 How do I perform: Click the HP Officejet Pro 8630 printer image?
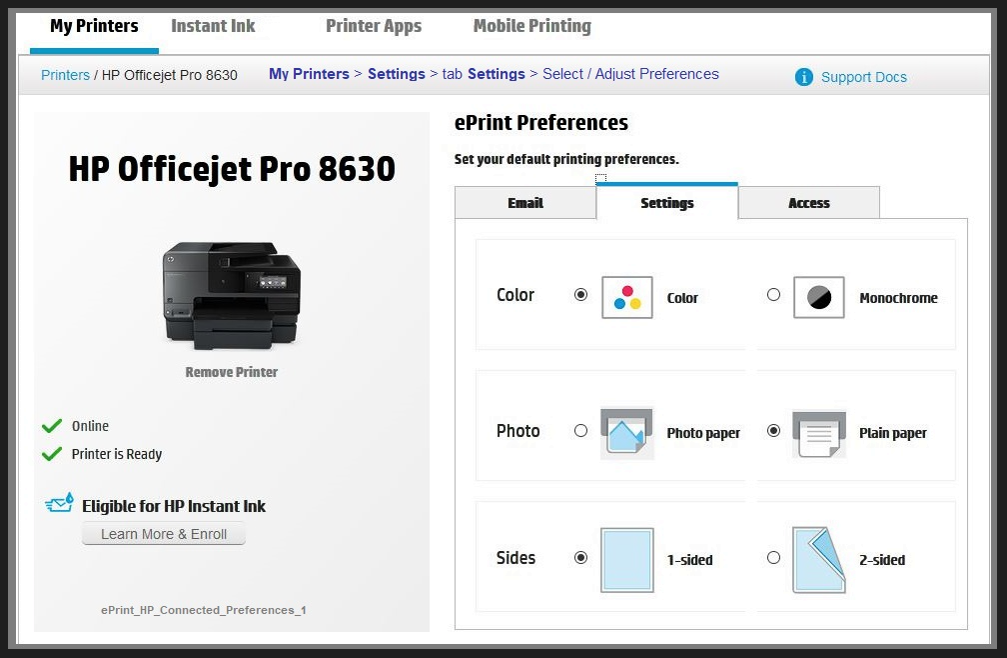pyautogui.click(x=231, y=294)
